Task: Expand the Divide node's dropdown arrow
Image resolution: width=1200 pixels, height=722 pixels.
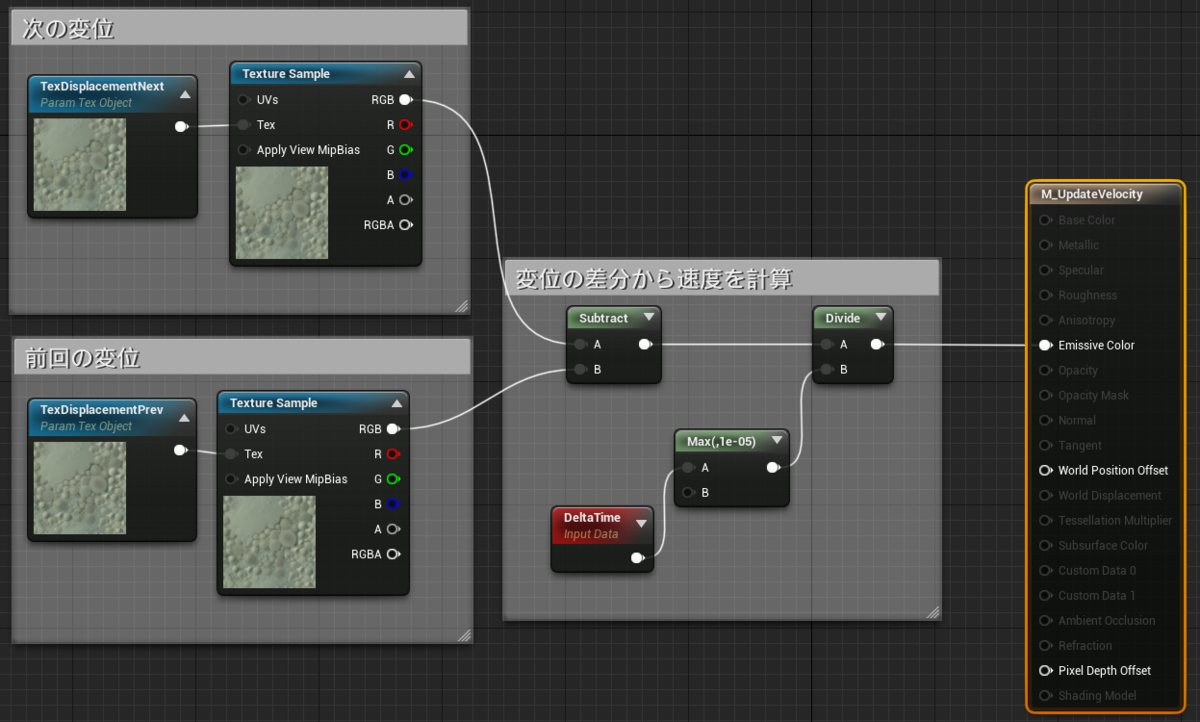Action: pyautogui.click(x=880, y=318)
